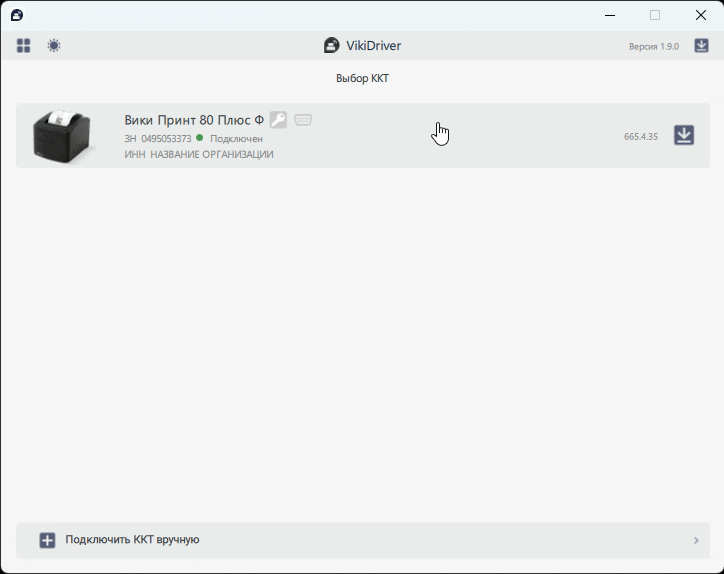Click the VikiDriver logo in the header
The image size is (724, 574).
332,46
